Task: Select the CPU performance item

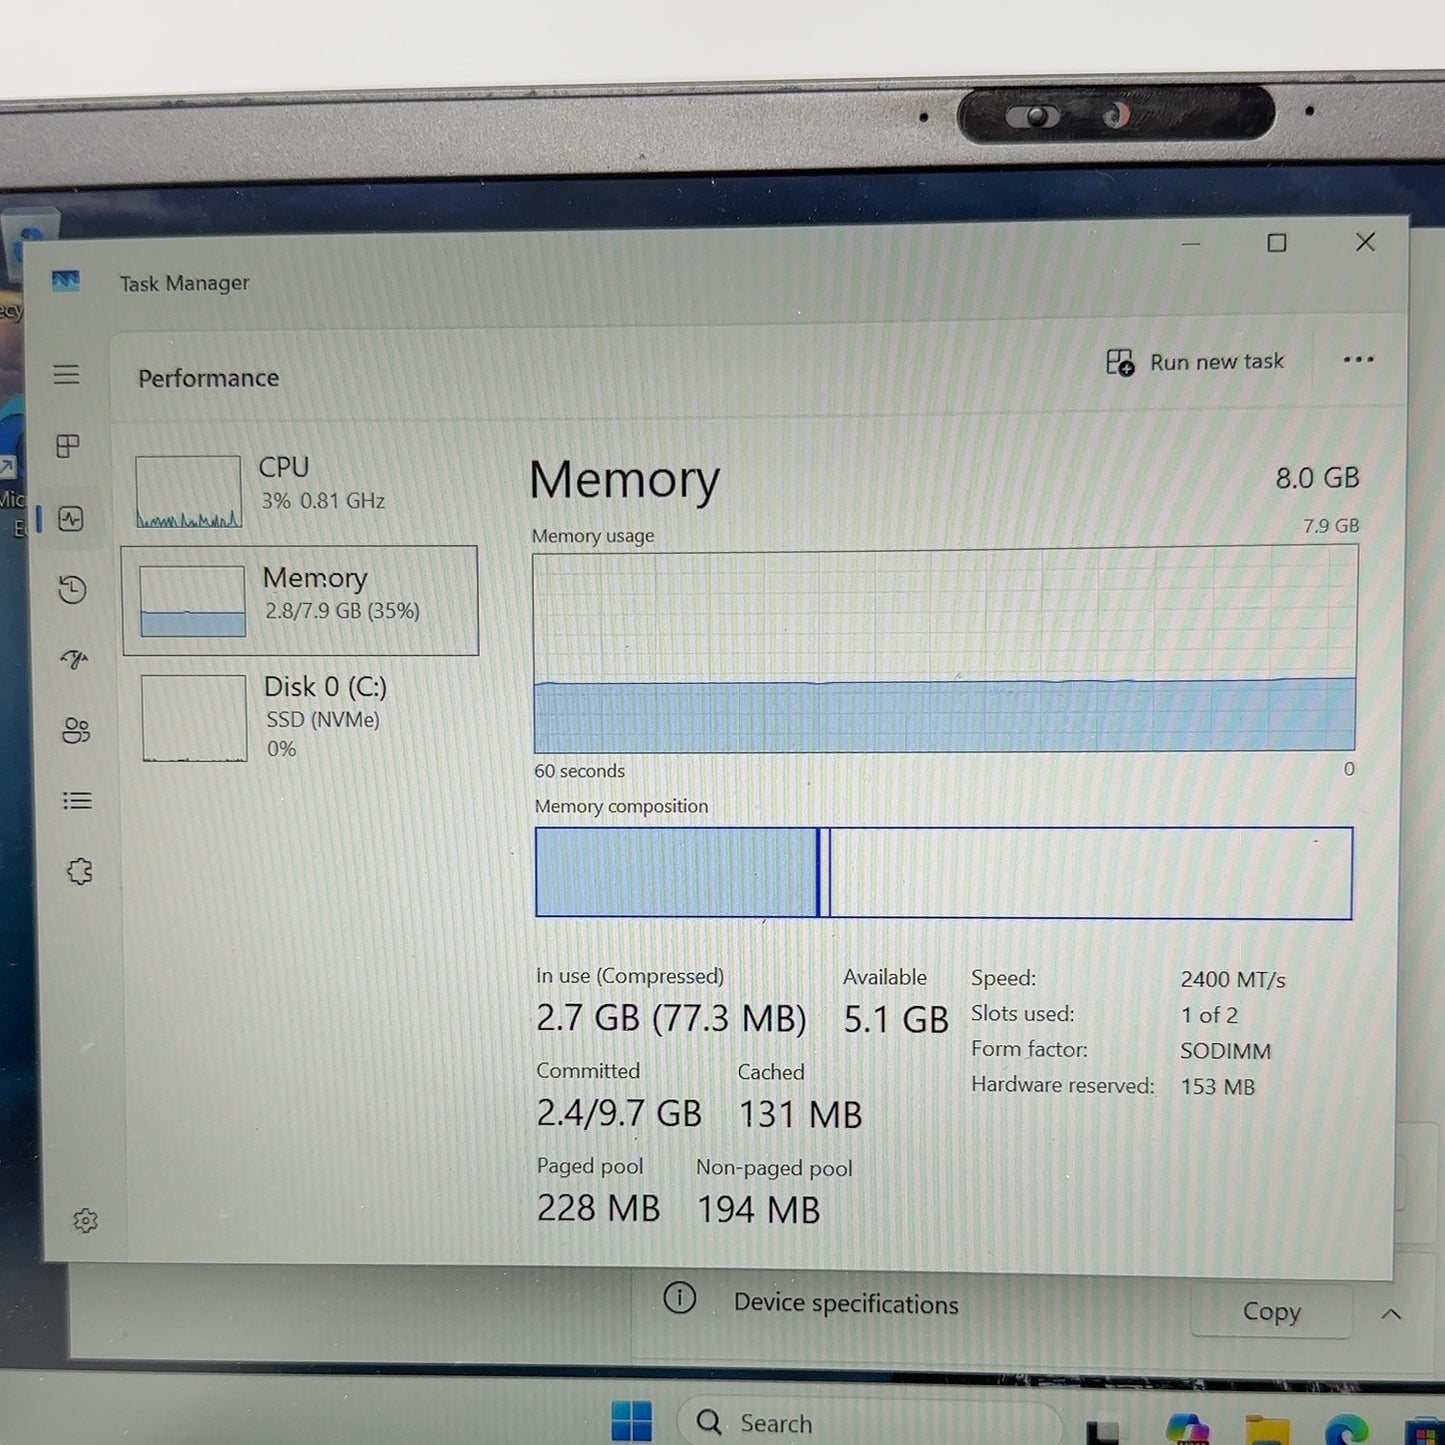Action: [x=300, y=489]
